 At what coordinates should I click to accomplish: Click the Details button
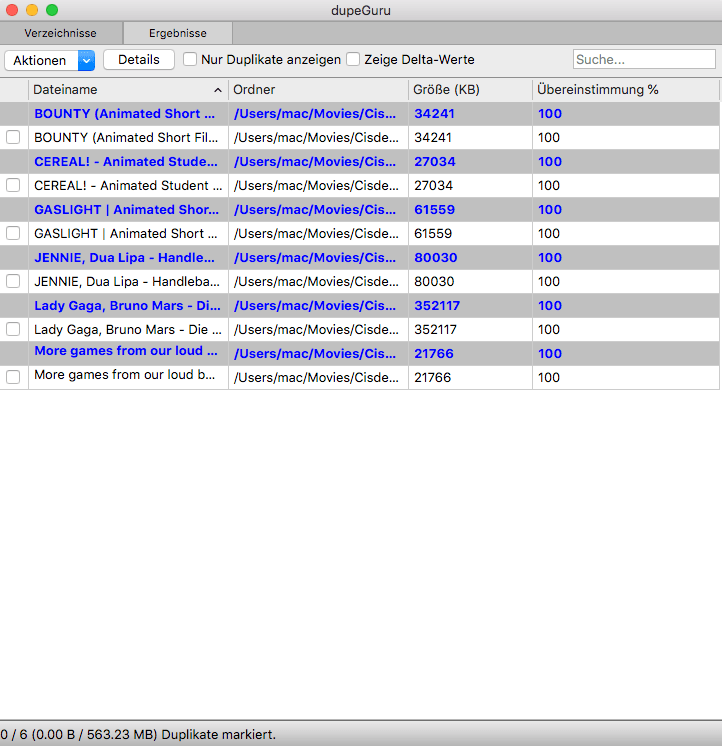[139, 60]
